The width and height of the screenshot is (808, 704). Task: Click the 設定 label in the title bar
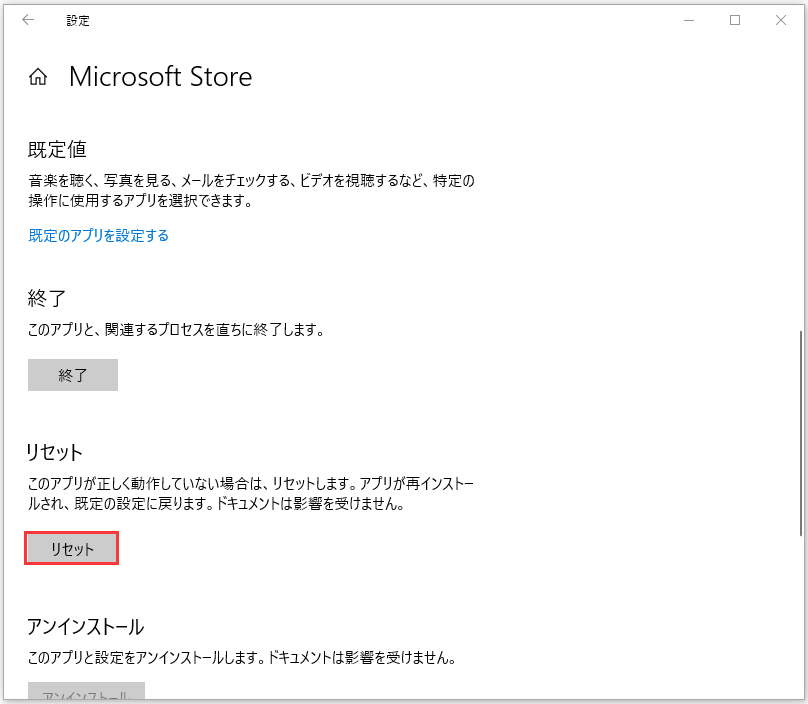77,20
